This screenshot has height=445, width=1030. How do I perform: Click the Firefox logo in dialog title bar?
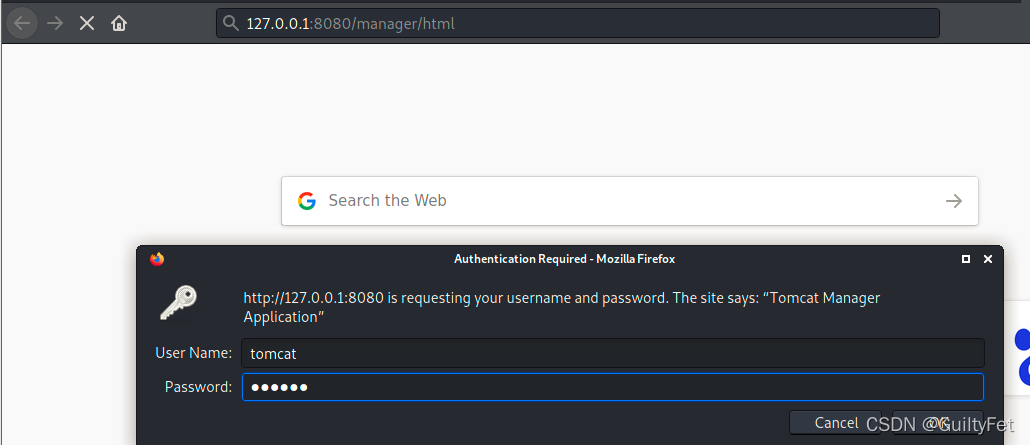(157, 259)
